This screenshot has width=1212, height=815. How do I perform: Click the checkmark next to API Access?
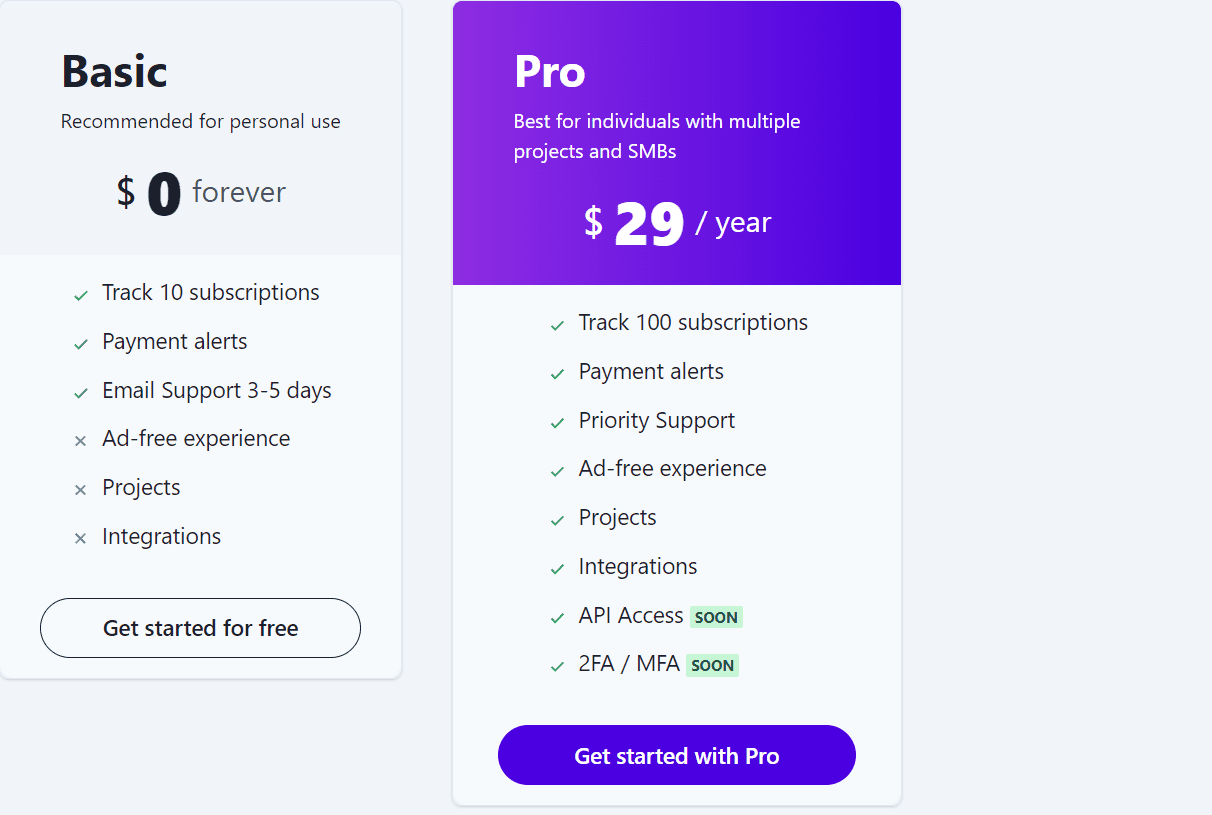point(557,618)
